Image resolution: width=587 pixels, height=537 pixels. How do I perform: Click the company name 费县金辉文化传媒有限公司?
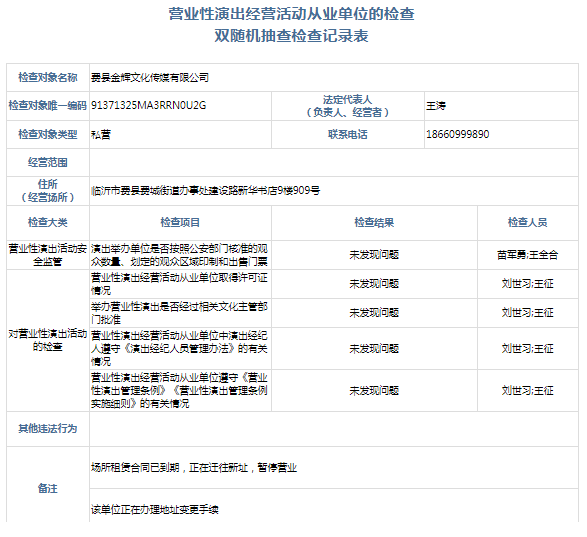(x=150, y=78)
